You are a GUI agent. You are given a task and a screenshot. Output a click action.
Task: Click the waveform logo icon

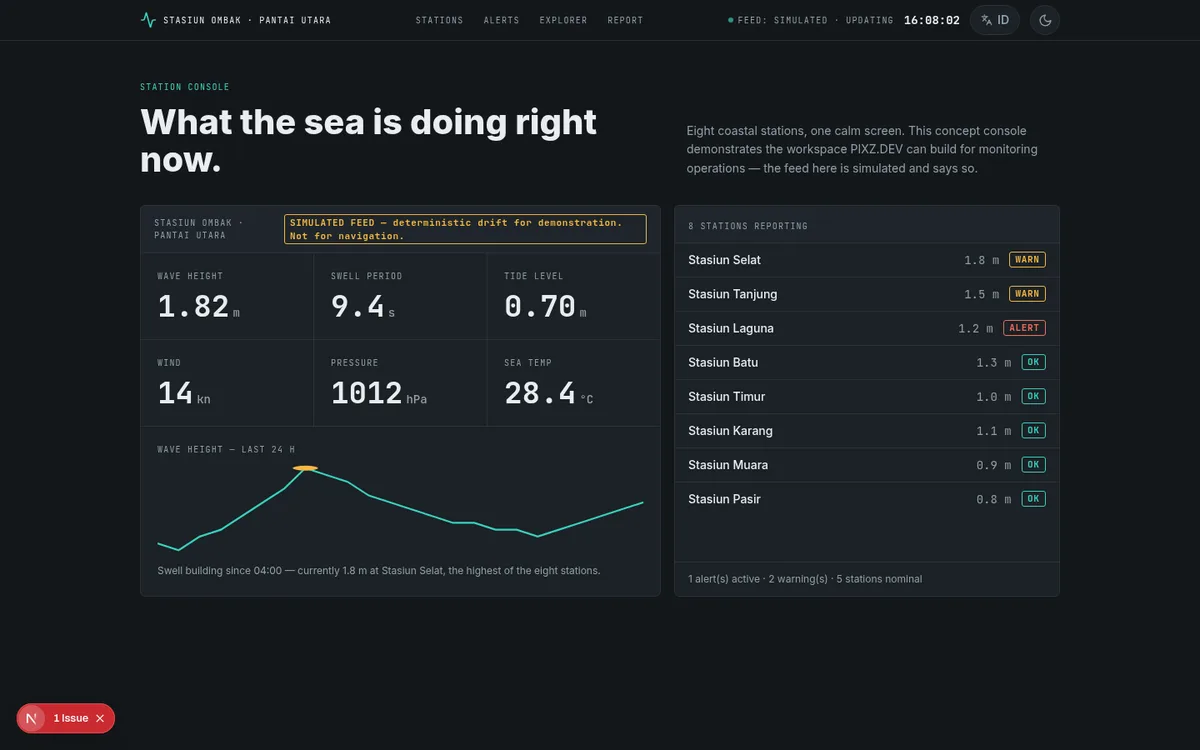point(148,20)
